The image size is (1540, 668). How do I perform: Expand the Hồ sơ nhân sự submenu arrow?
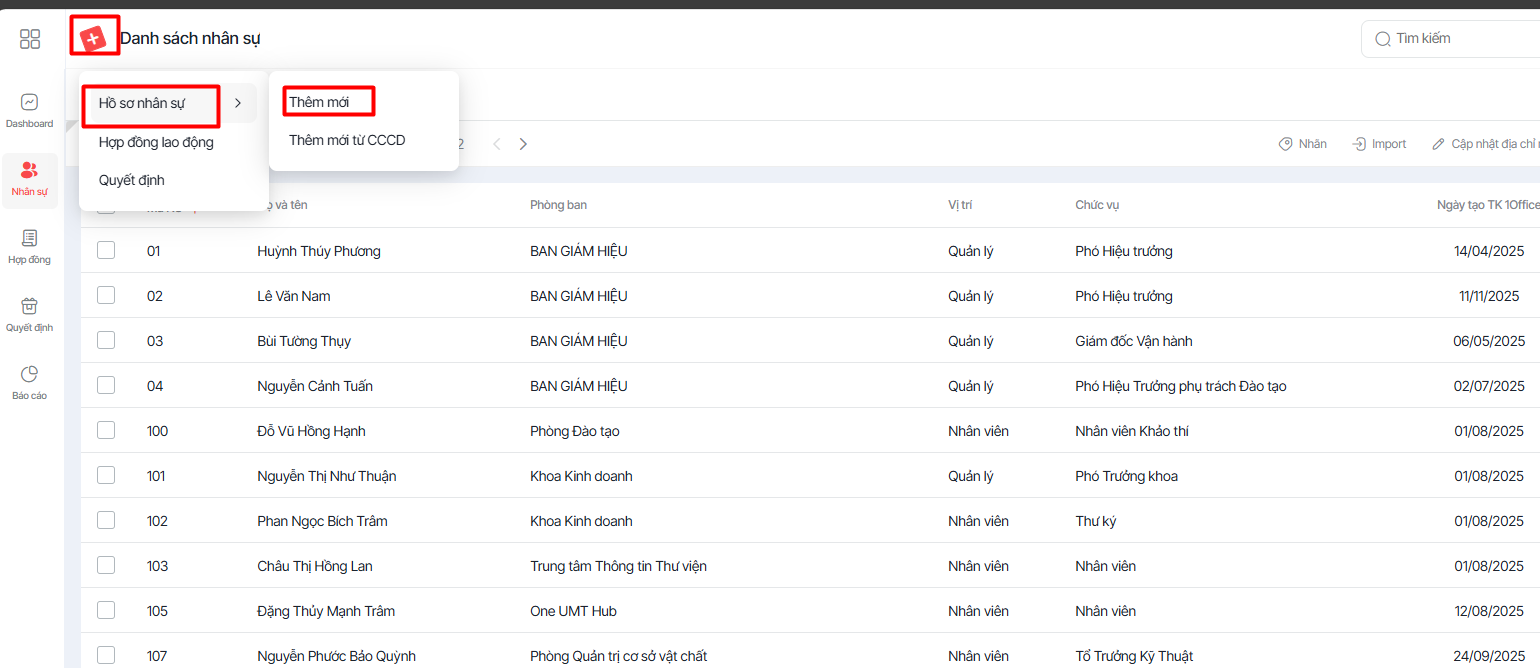[x=238, y=103]
